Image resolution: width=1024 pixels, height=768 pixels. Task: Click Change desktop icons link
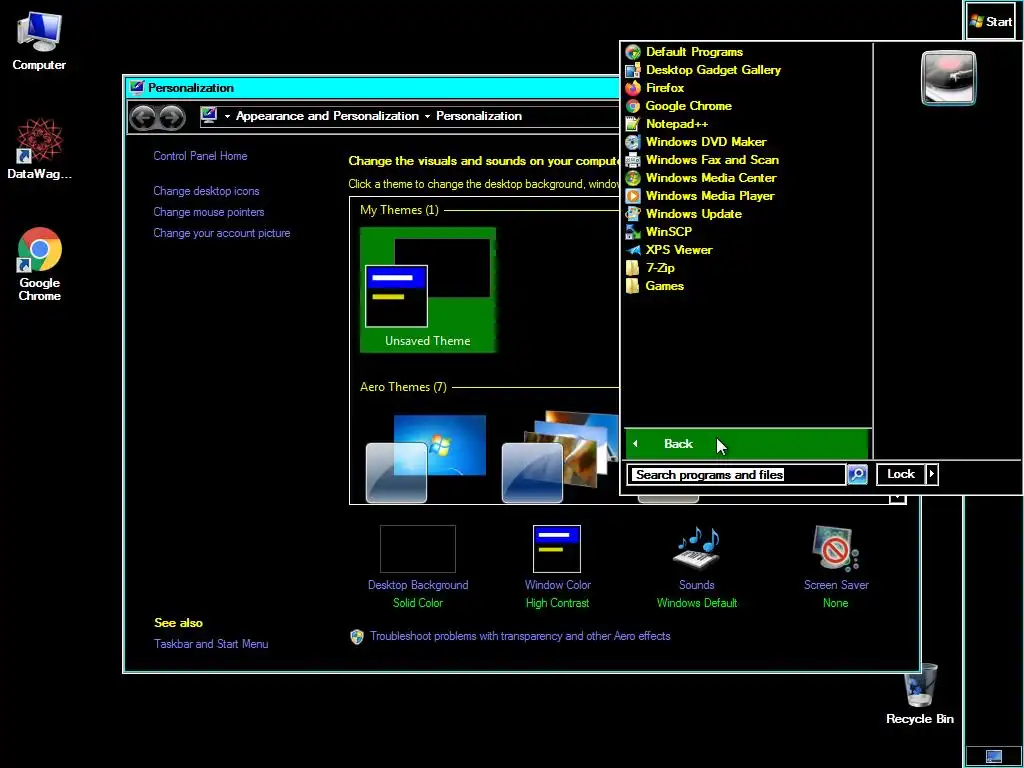(x=206, y=191)
